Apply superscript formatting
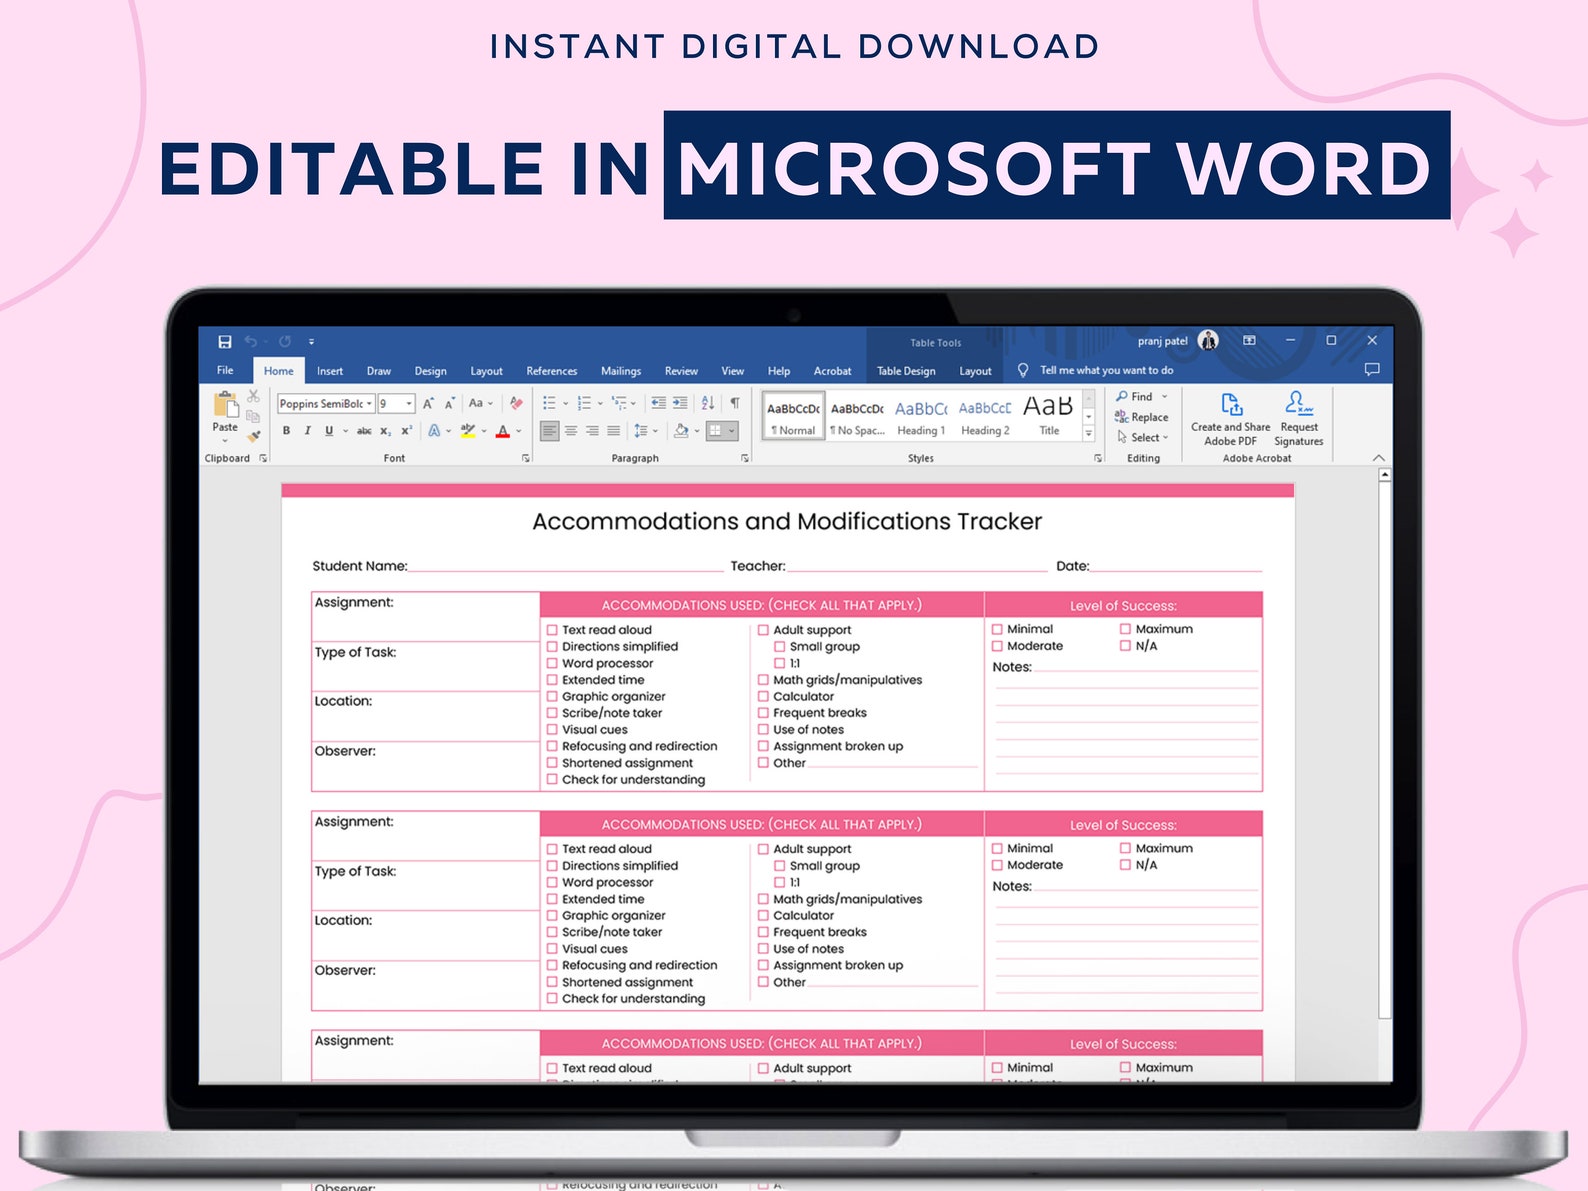 click(x=407, y=431)
